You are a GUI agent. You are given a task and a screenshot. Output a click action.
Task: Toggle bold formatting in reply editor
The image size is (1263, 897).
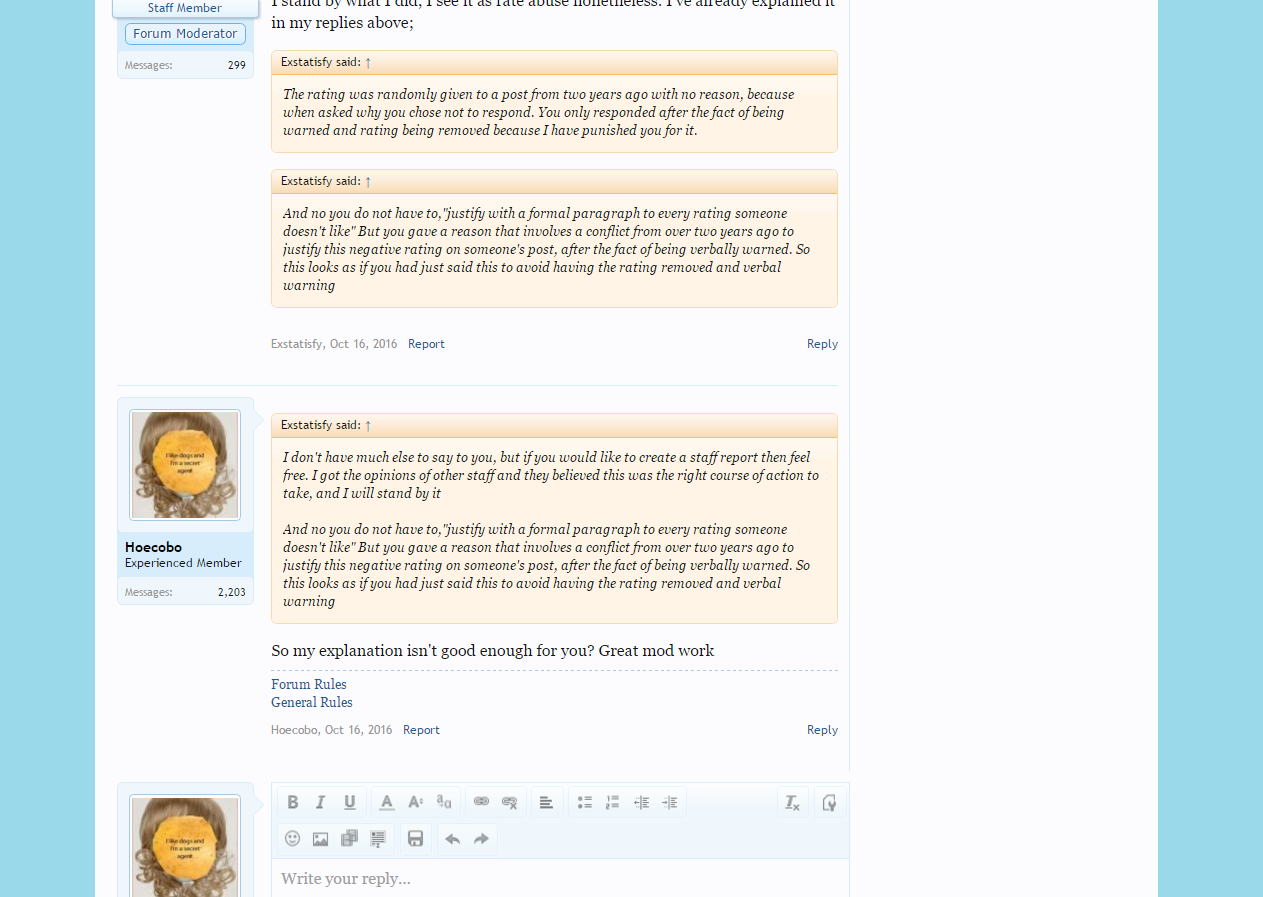292,802
